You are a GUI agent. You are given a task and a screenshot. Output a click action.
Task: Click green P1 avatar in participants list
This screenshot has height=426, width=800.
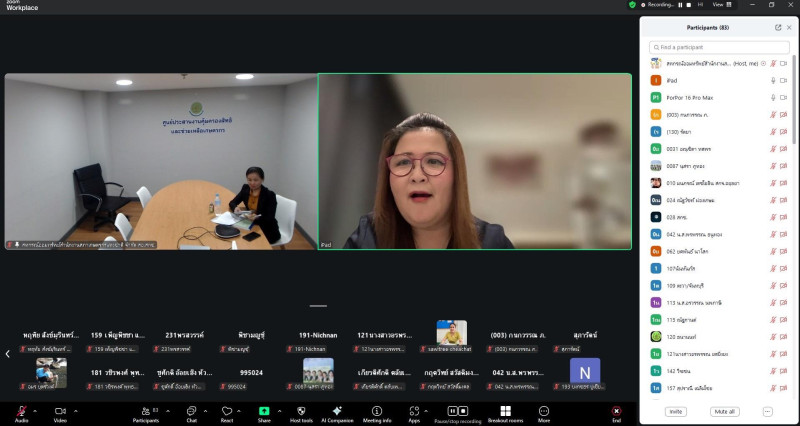point(656,97)
